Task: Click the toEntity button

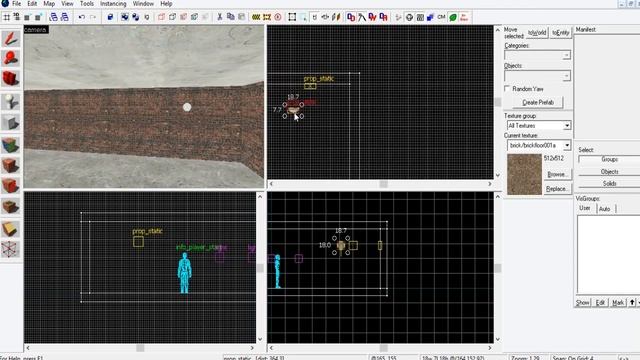Action: (560, 33)
